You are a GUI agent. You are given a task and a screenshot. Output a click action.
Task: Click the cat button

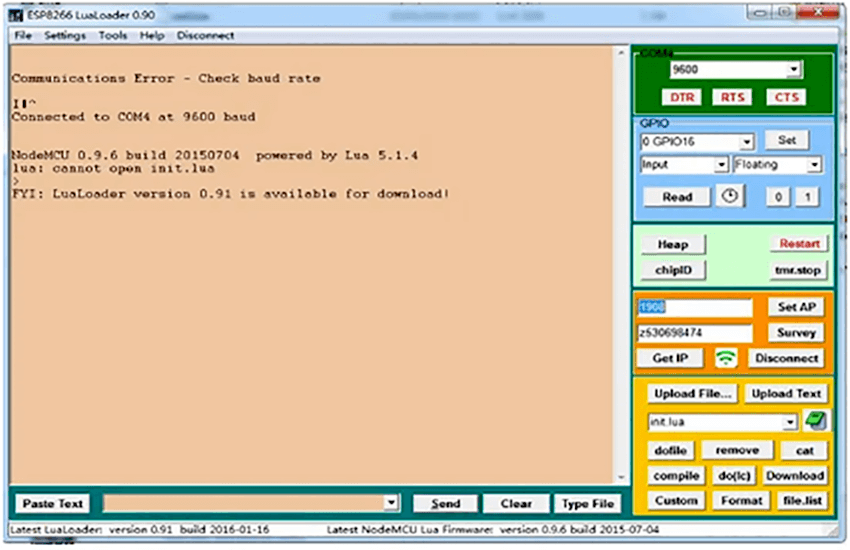[x=804, y=450]
